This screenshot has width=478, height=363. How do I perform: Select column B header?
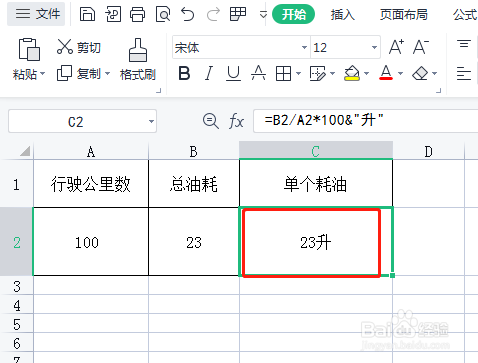(x=194, y=152)
